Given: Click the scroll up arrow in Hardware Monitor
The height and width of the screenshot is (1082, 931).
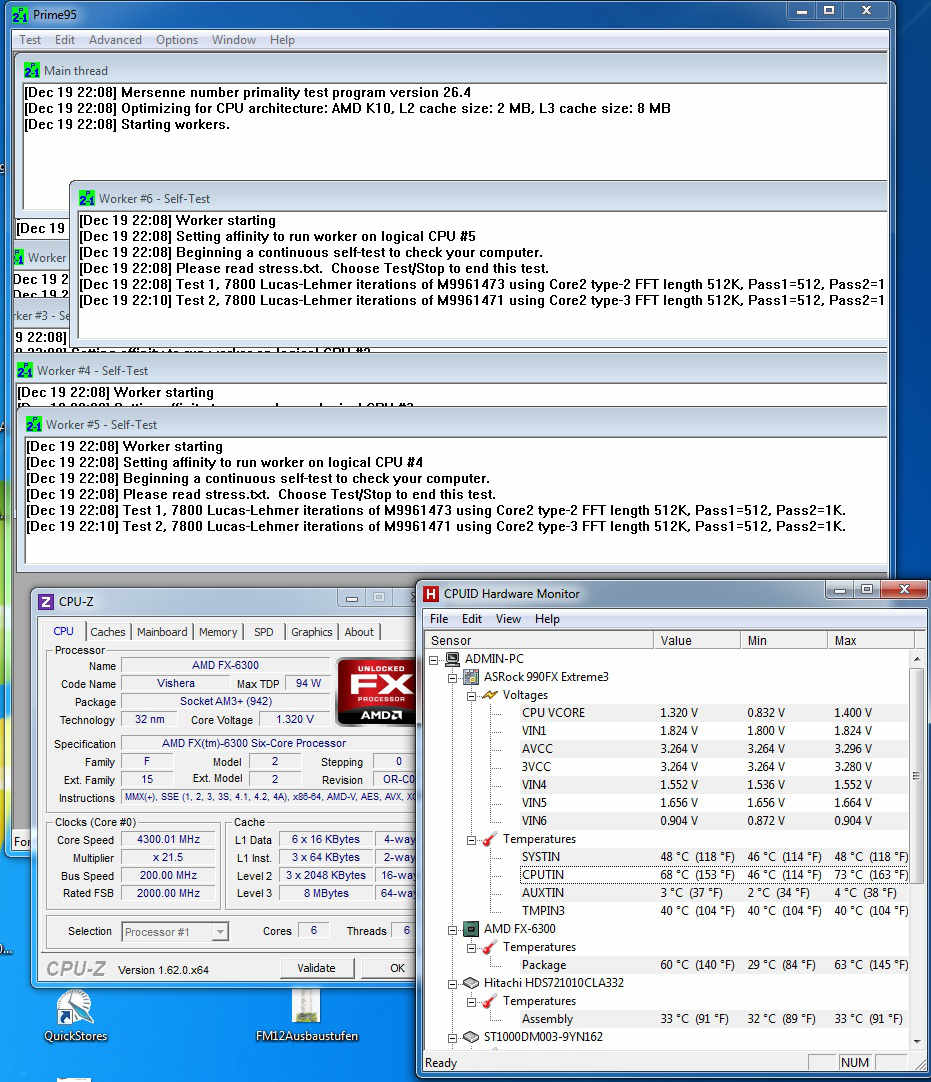Looking at the screenshot, I should (x=917, y=659).
